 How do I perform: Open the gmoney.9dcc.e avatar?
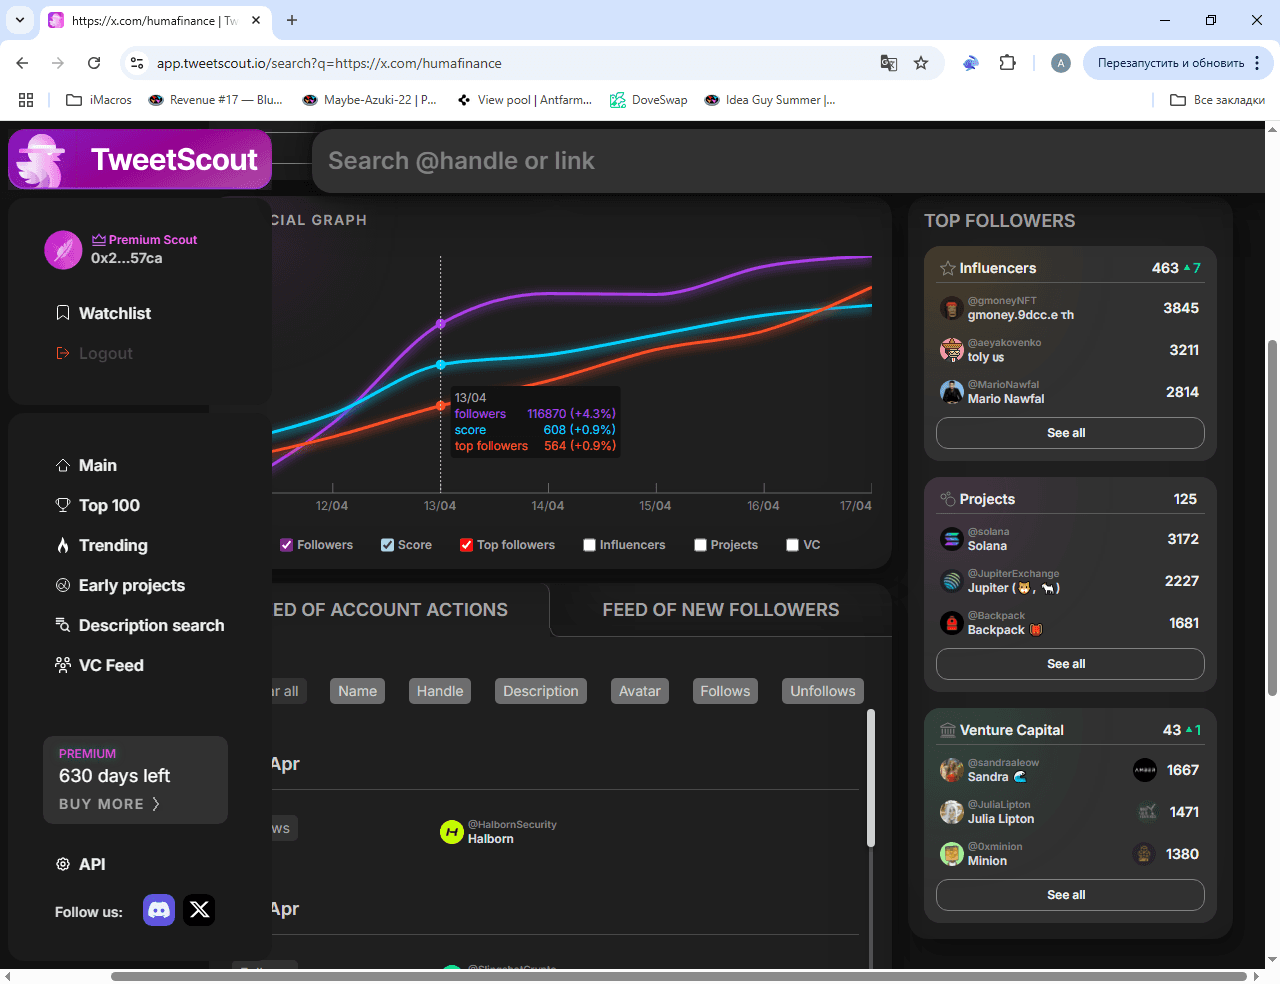tap(951, 308)
